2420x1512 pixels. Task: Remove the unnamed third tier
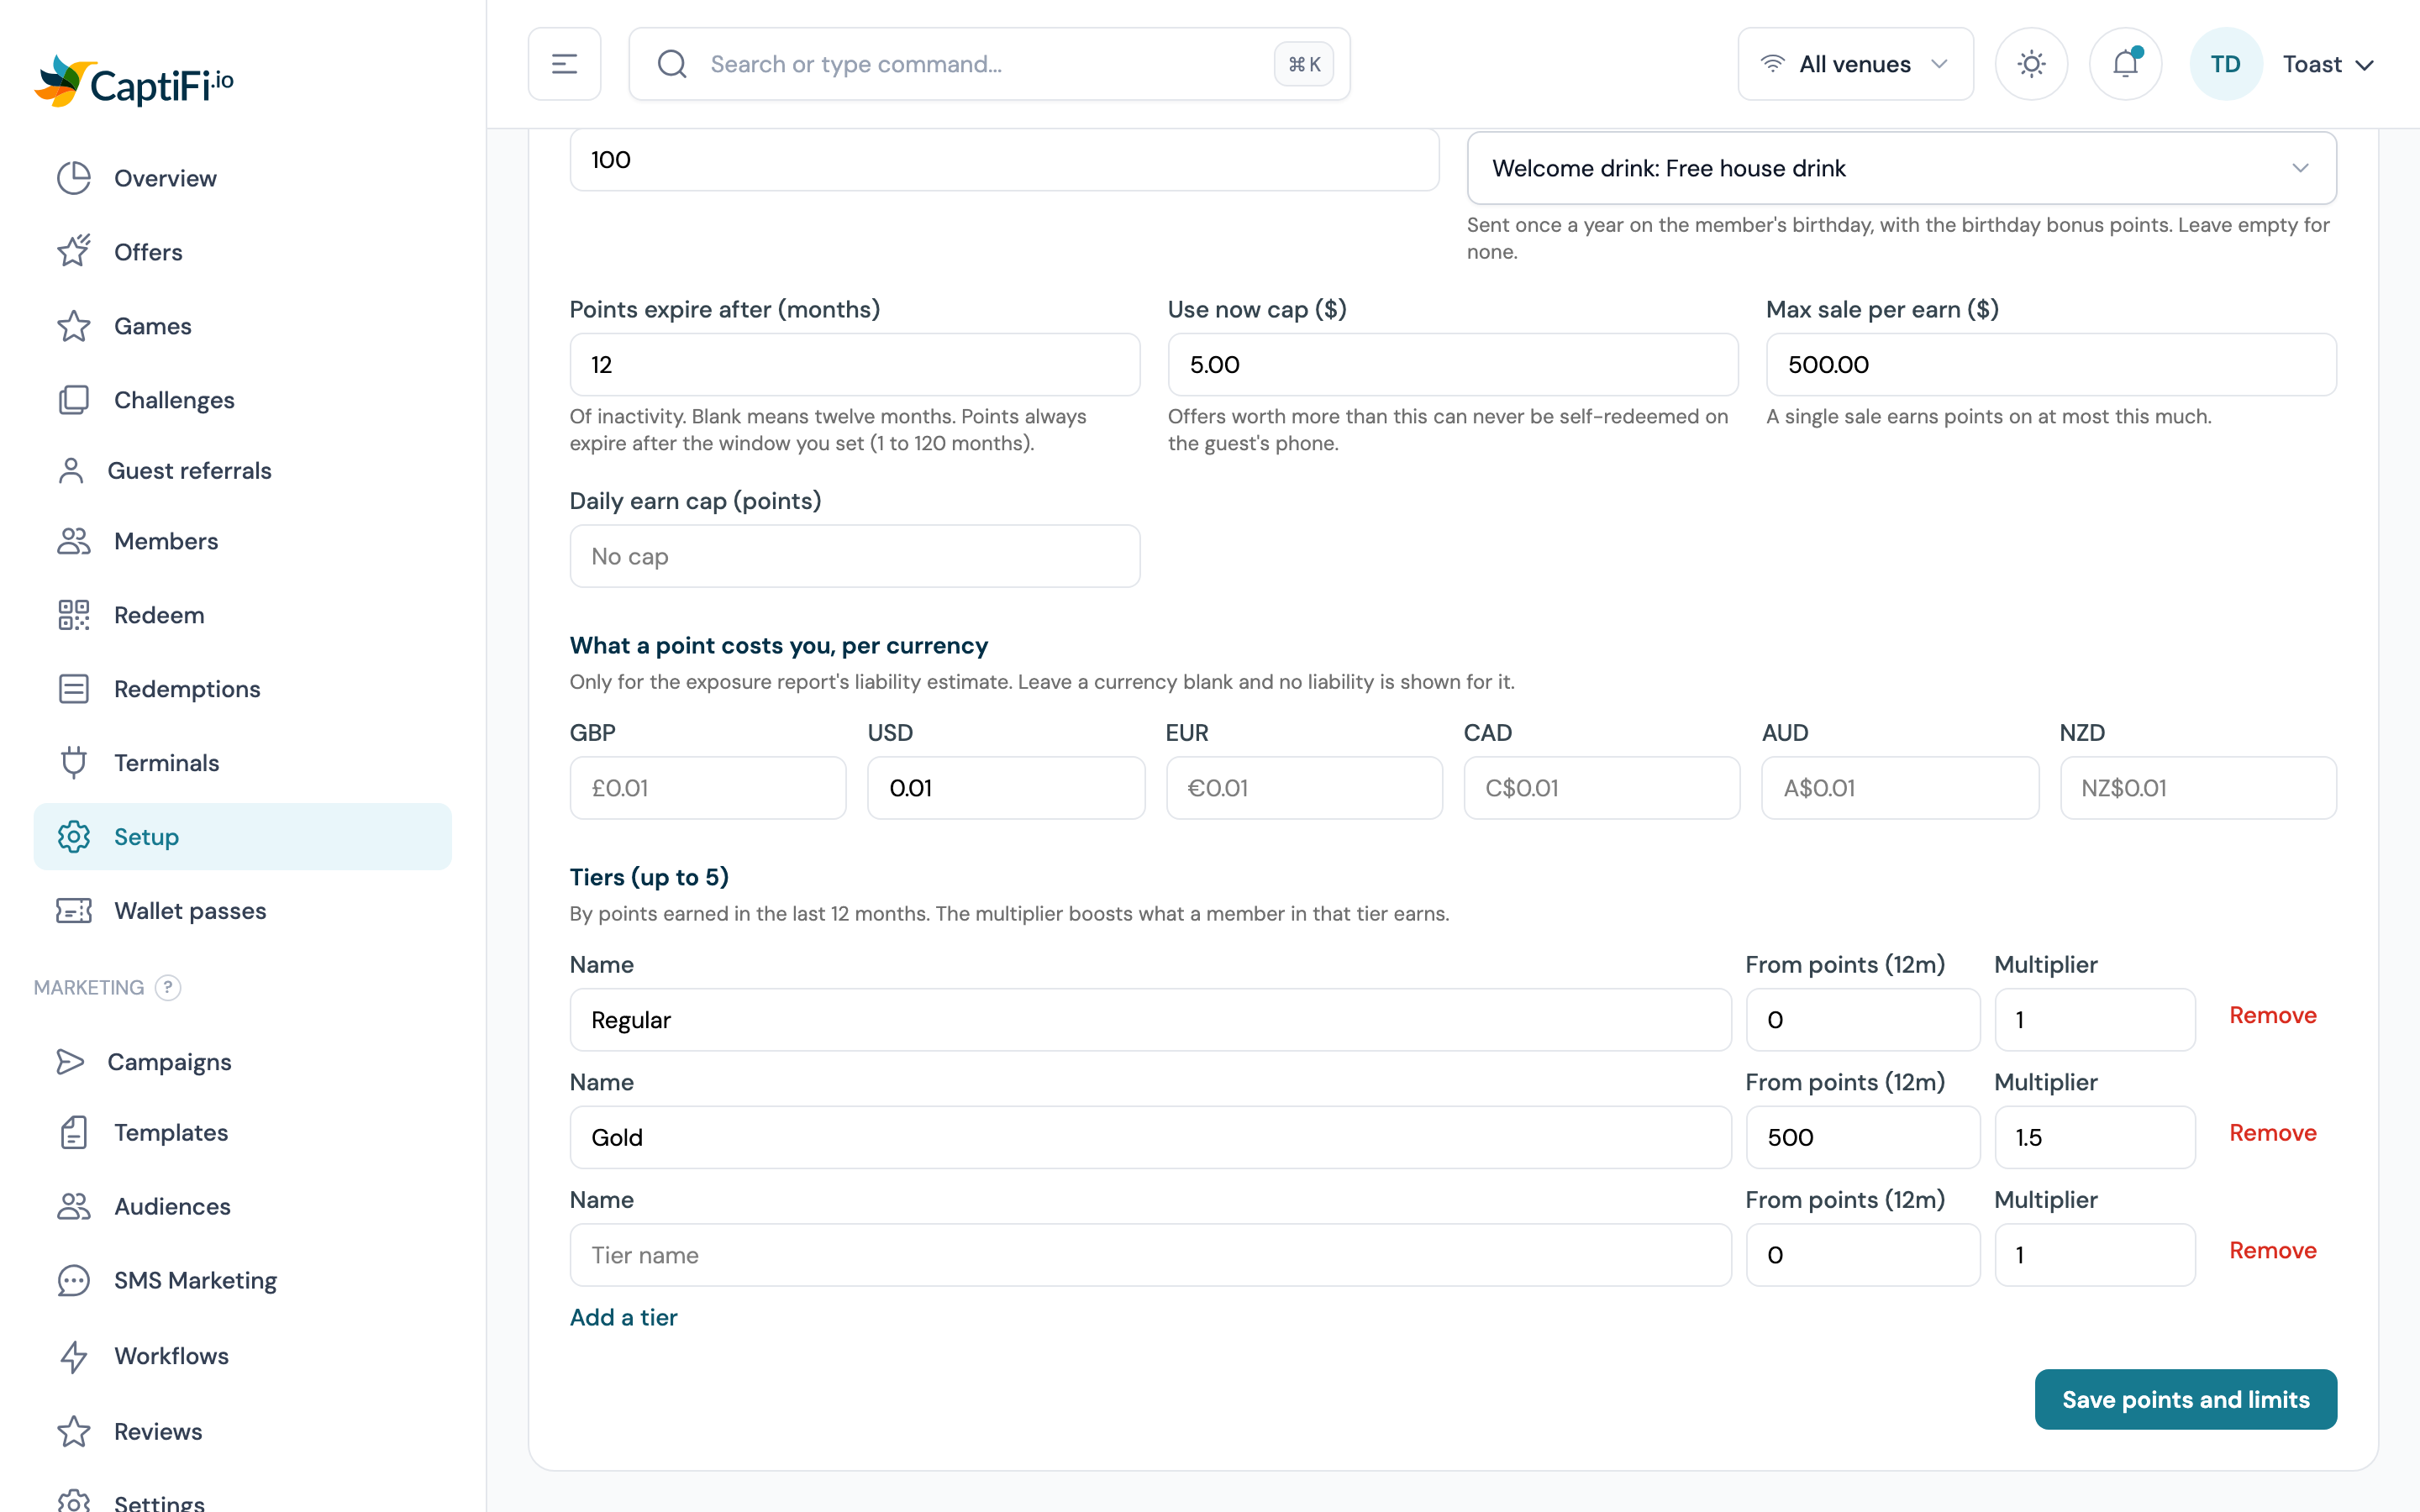coord(2272,1250)
